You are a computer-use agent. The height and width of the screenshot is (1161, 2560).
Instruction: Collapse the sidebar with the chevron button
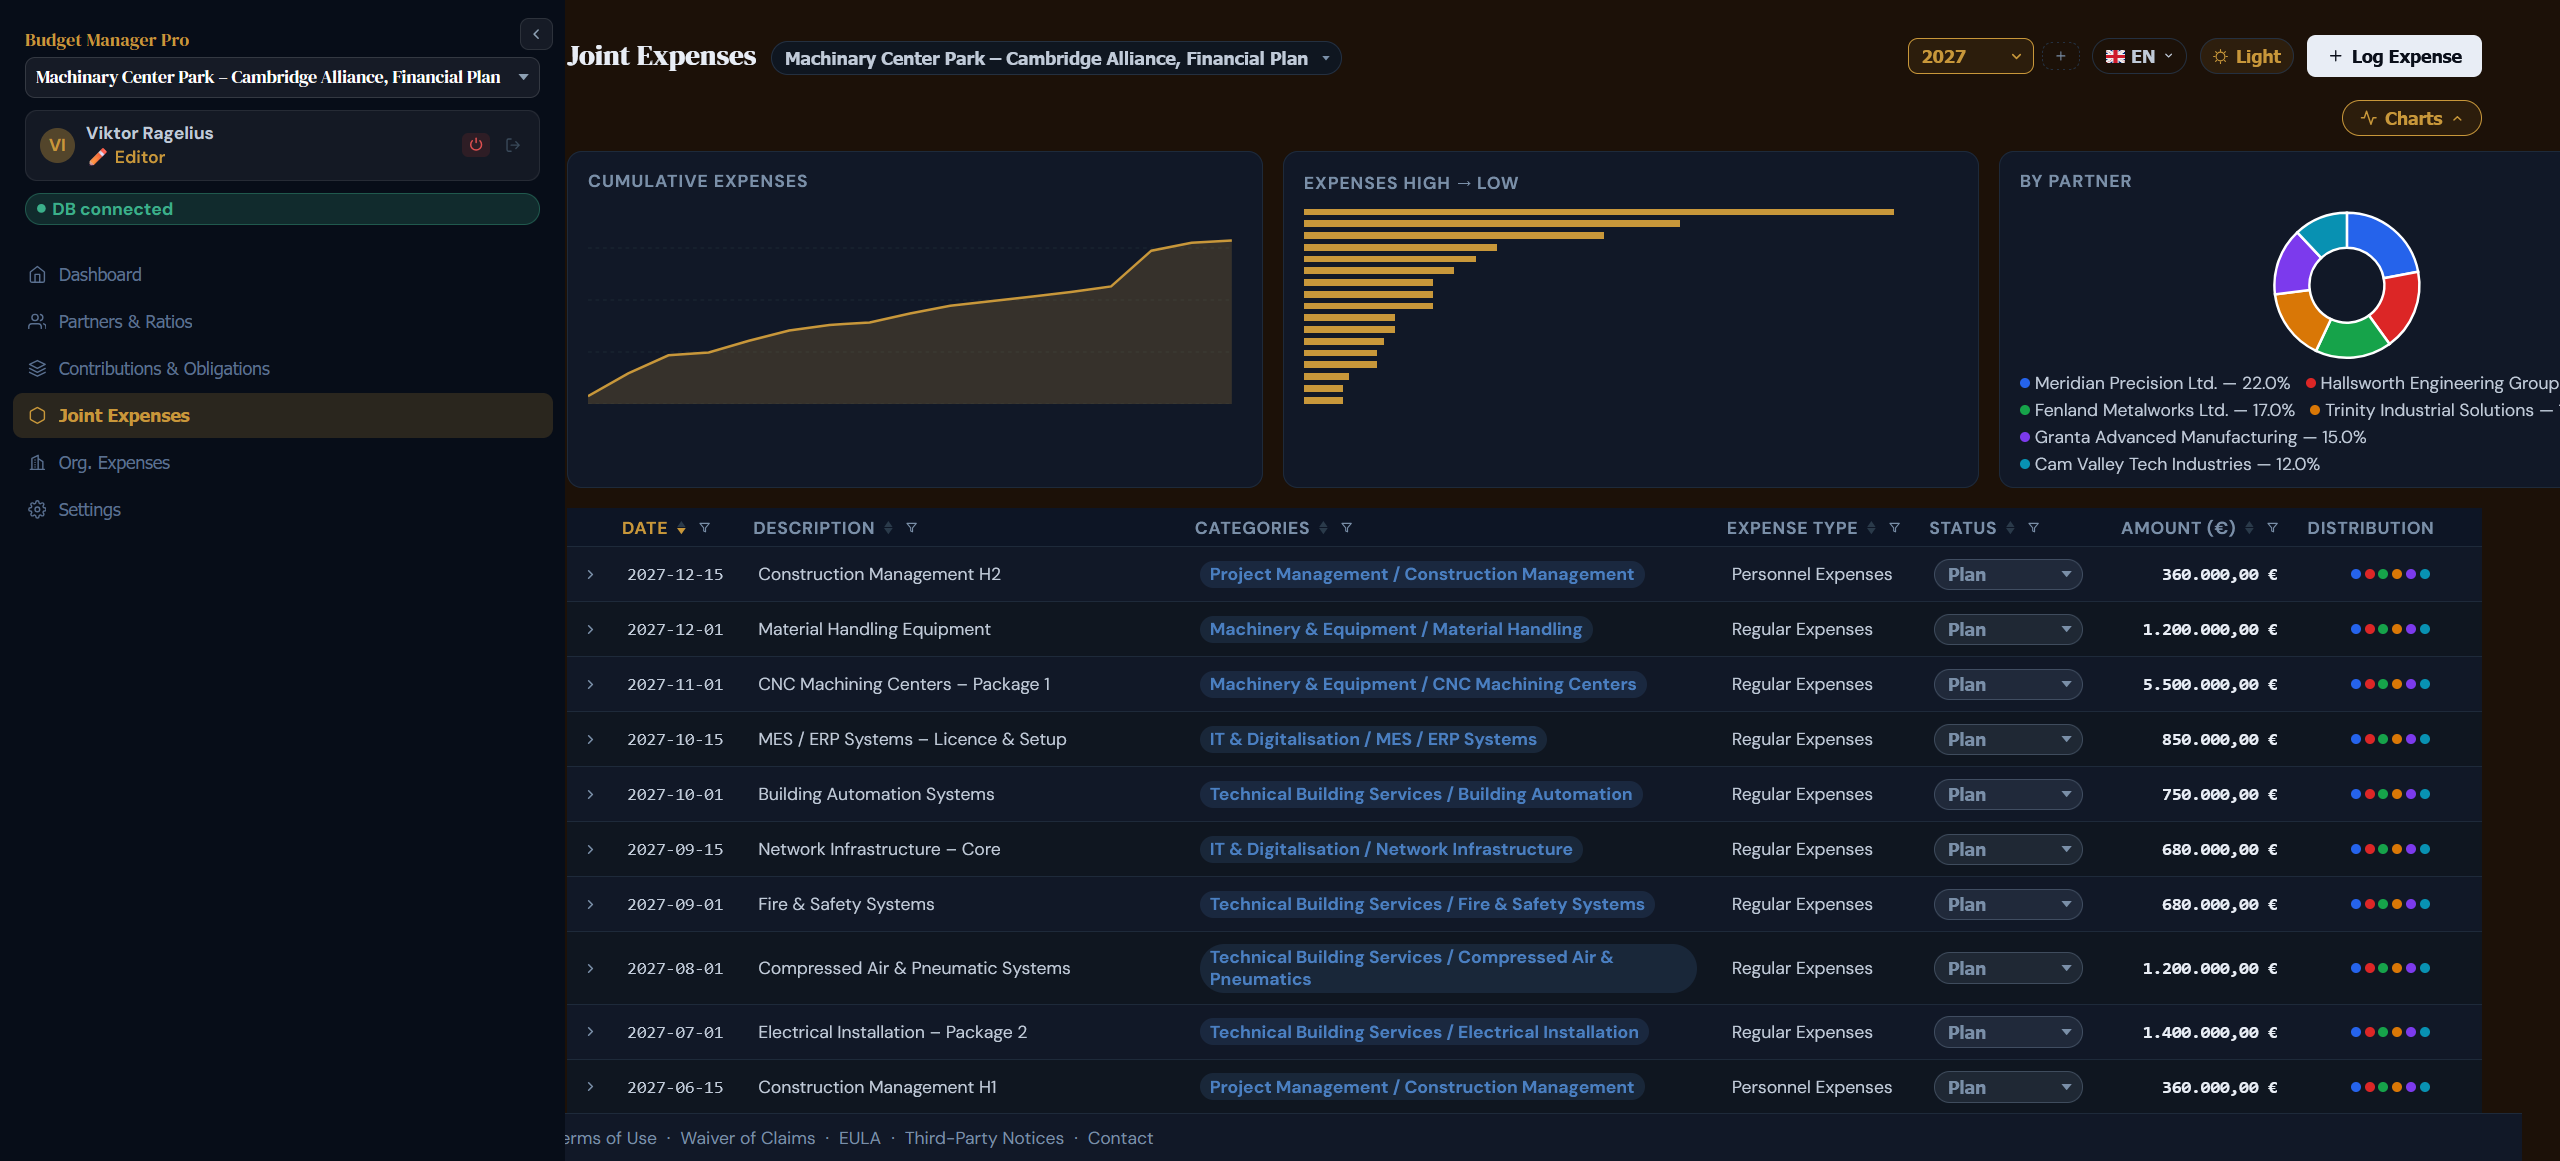pos(536,34)
